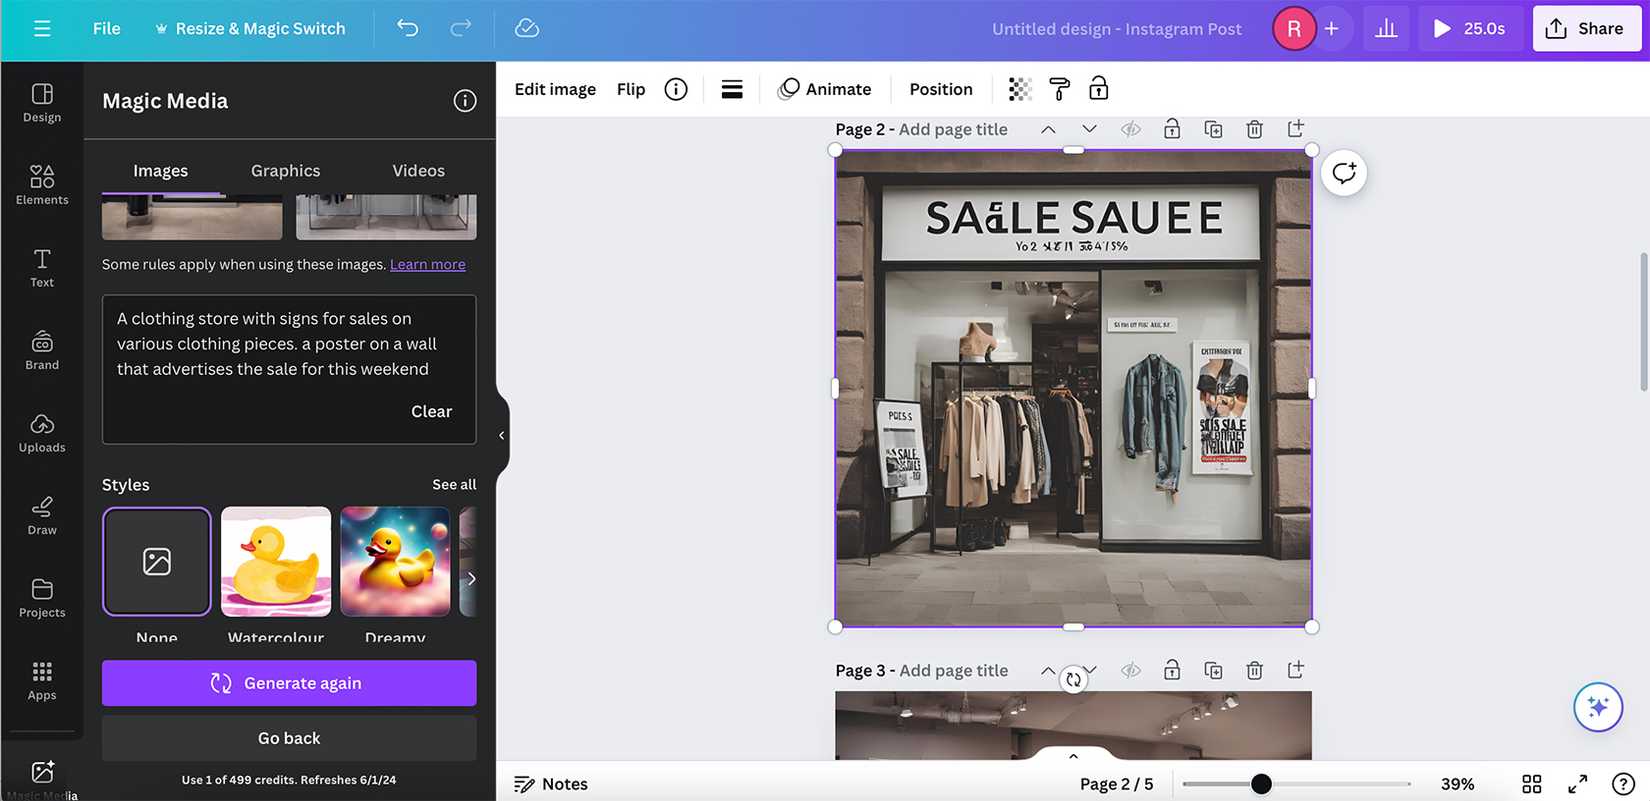Open the Canva Assistant sparkle button

(1597, 707)
